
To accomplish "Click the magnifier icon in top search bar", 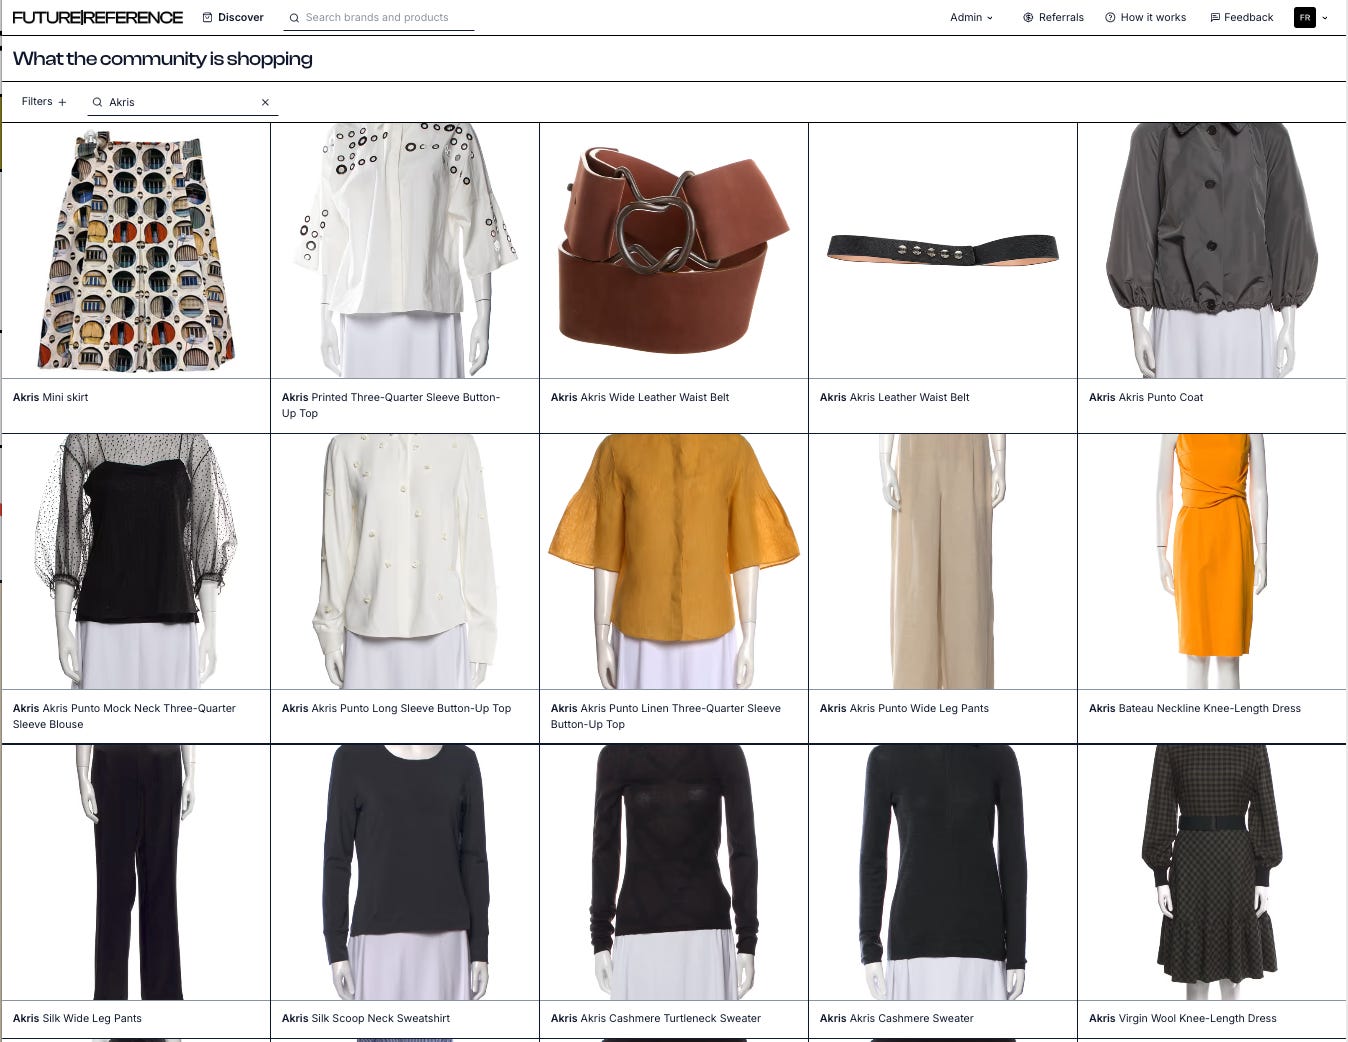I will click(294, 17).
